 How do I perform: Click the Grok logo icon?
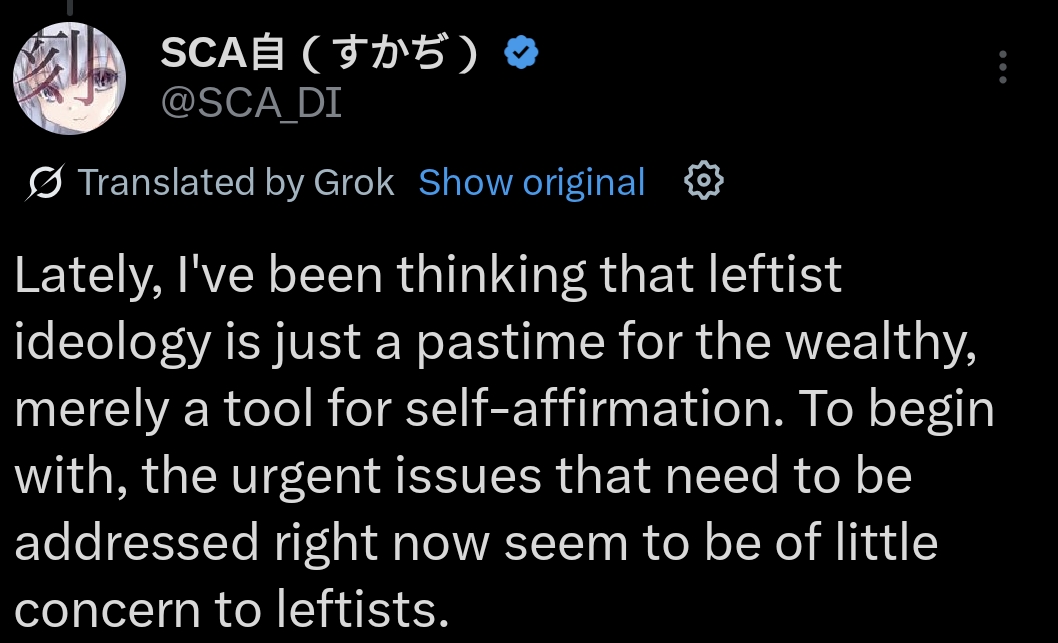pos(44,183)
